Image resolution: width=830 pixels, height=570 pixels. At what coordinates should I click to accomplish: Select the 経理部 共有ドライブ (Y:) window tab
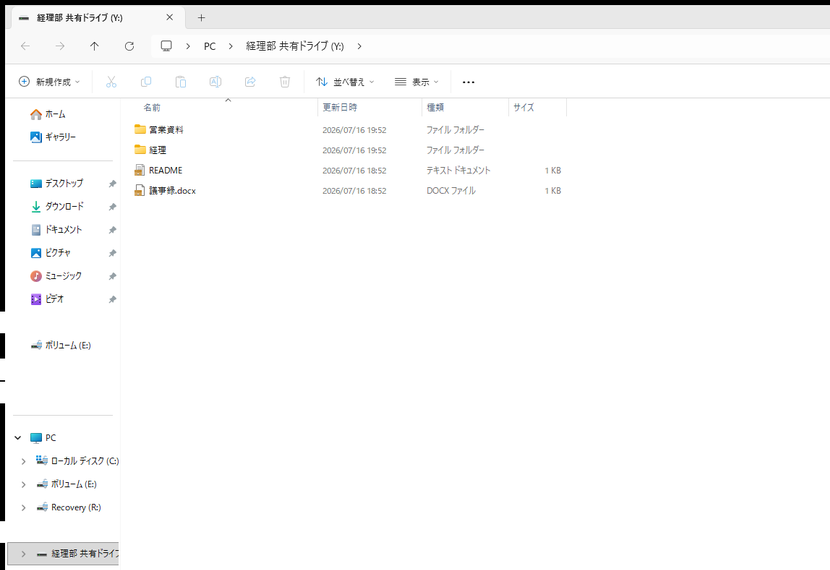(x=96, y=17)
